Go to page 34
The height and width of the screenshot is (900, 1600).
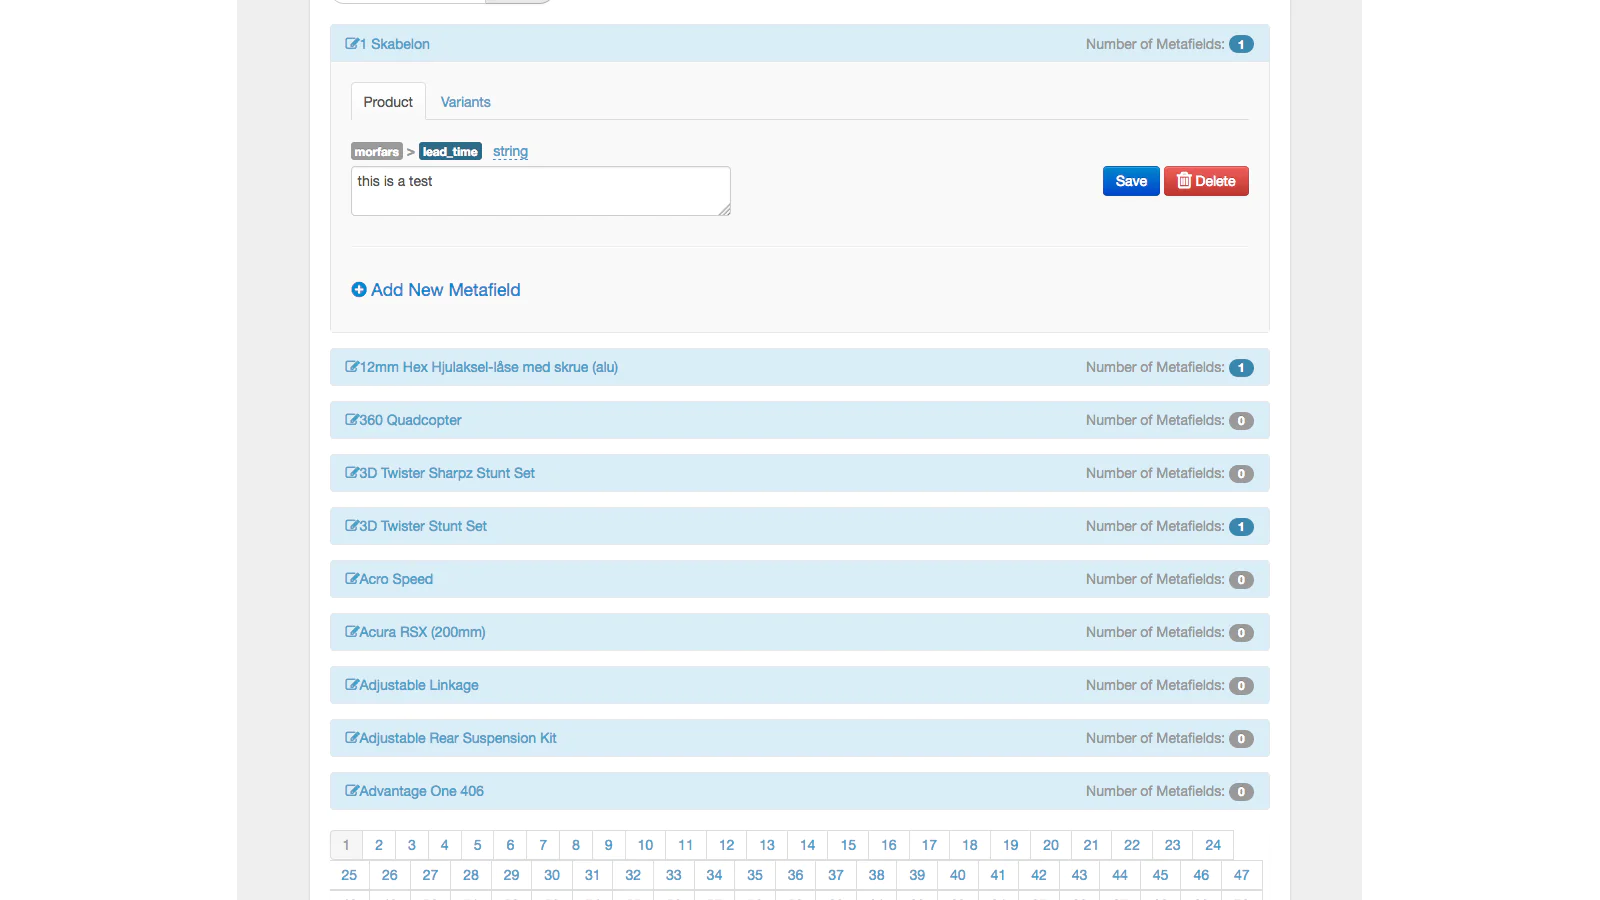714,875
